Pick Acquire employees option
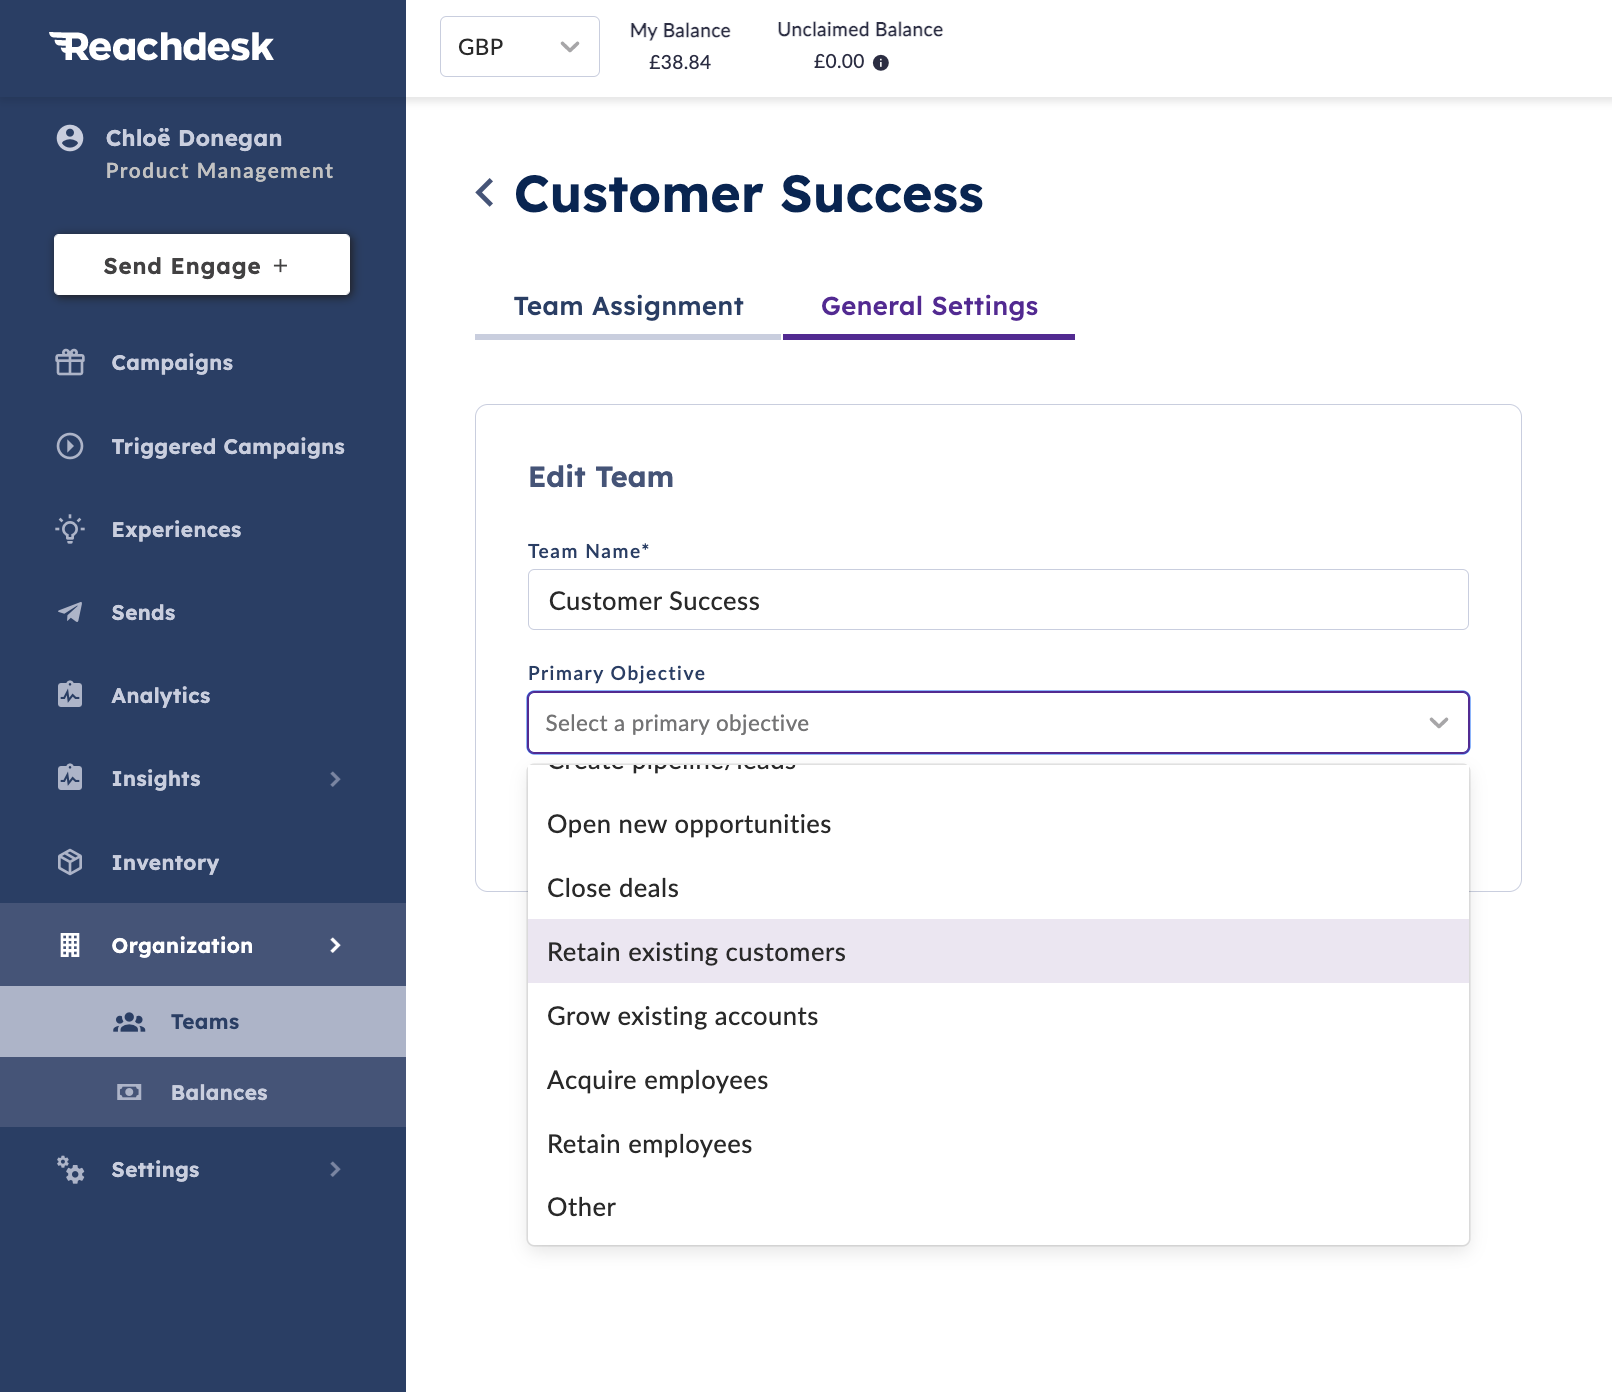Viewport: 1612px width, 1392px height. (x=998, y=1080)
